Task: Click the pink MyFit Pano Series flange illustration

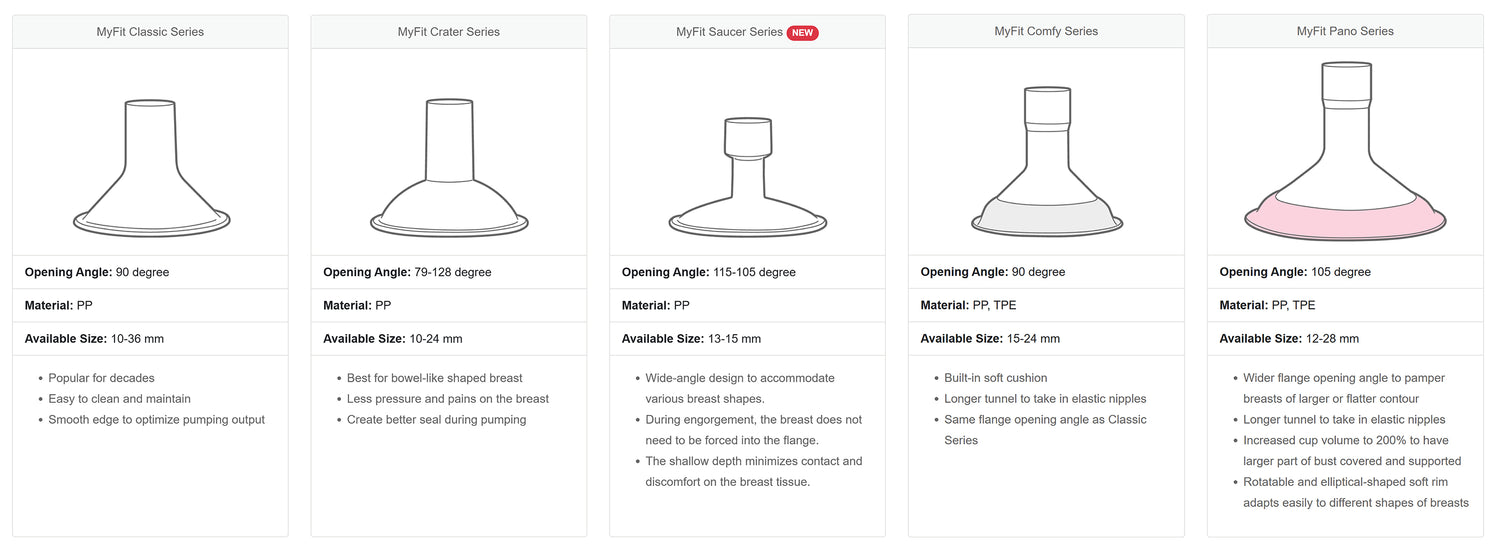Action: [1345, 151]
